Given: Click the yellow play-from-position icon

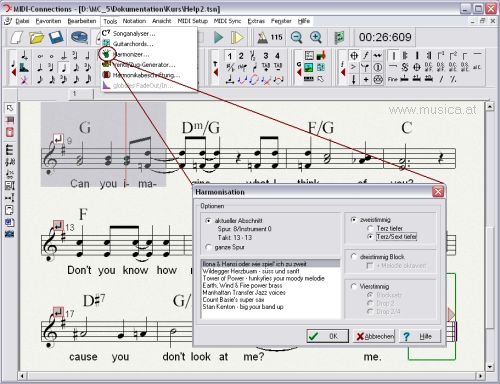Looking at the screenshot, I should tap(237, 37).
